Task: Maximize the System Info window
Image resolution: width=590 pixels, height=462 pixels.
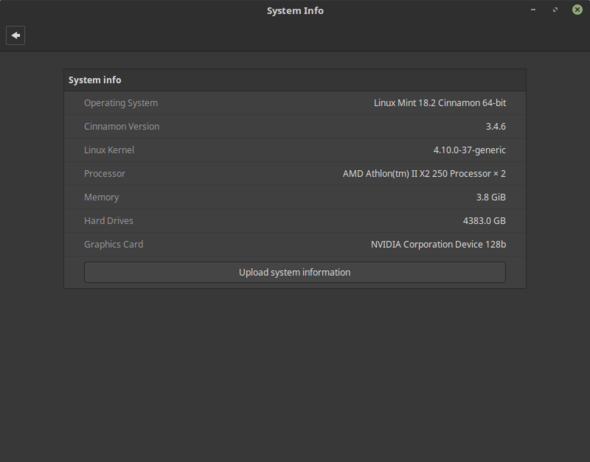Action: click(555, 10)
